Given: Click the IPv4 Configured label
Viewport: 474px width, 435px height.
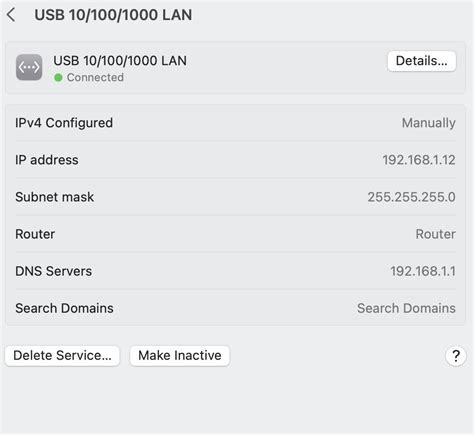Looking at the screenshot, I should click(64, 123).
